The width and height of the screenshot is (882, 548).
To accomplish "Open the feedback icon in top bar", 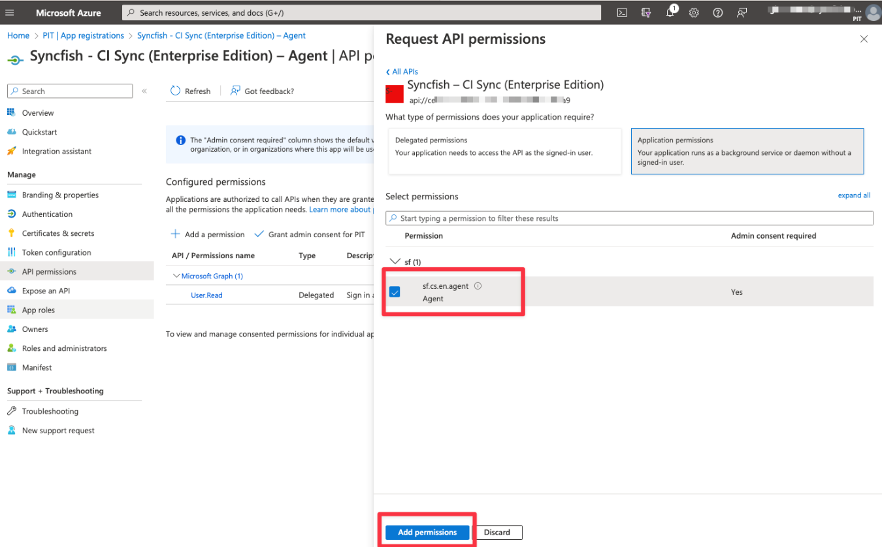I will pos(742,12).
